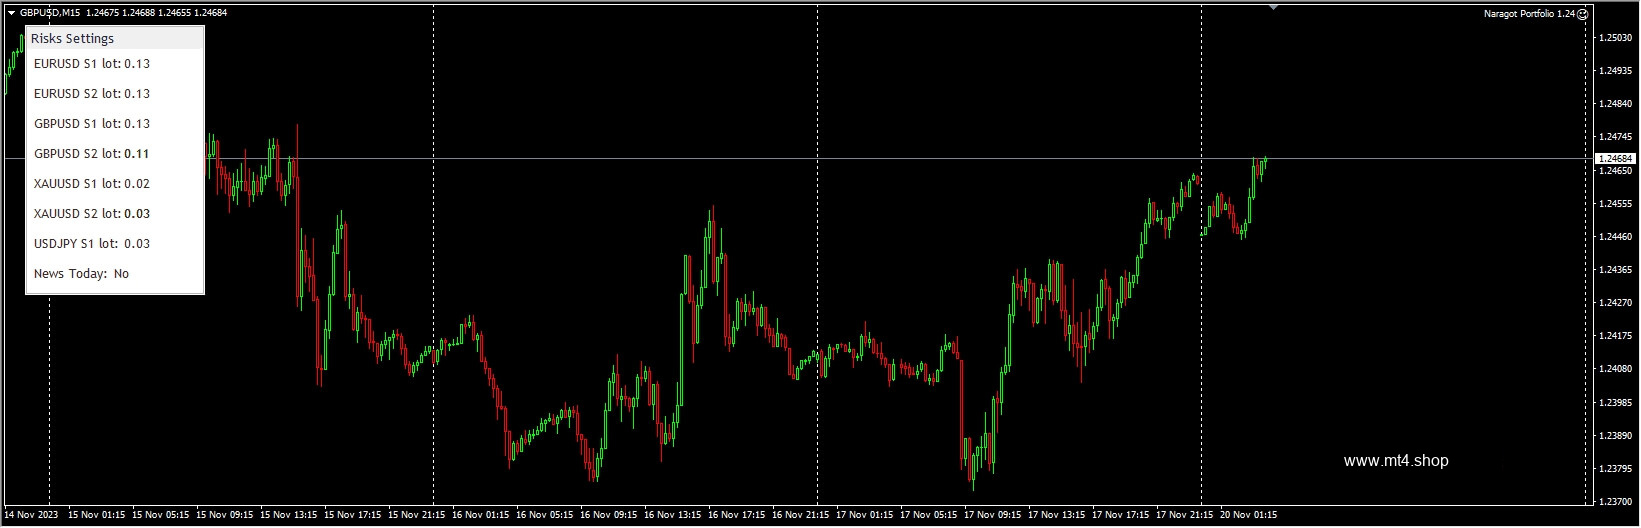Click price scale label 1.23700

point(1616,502)
